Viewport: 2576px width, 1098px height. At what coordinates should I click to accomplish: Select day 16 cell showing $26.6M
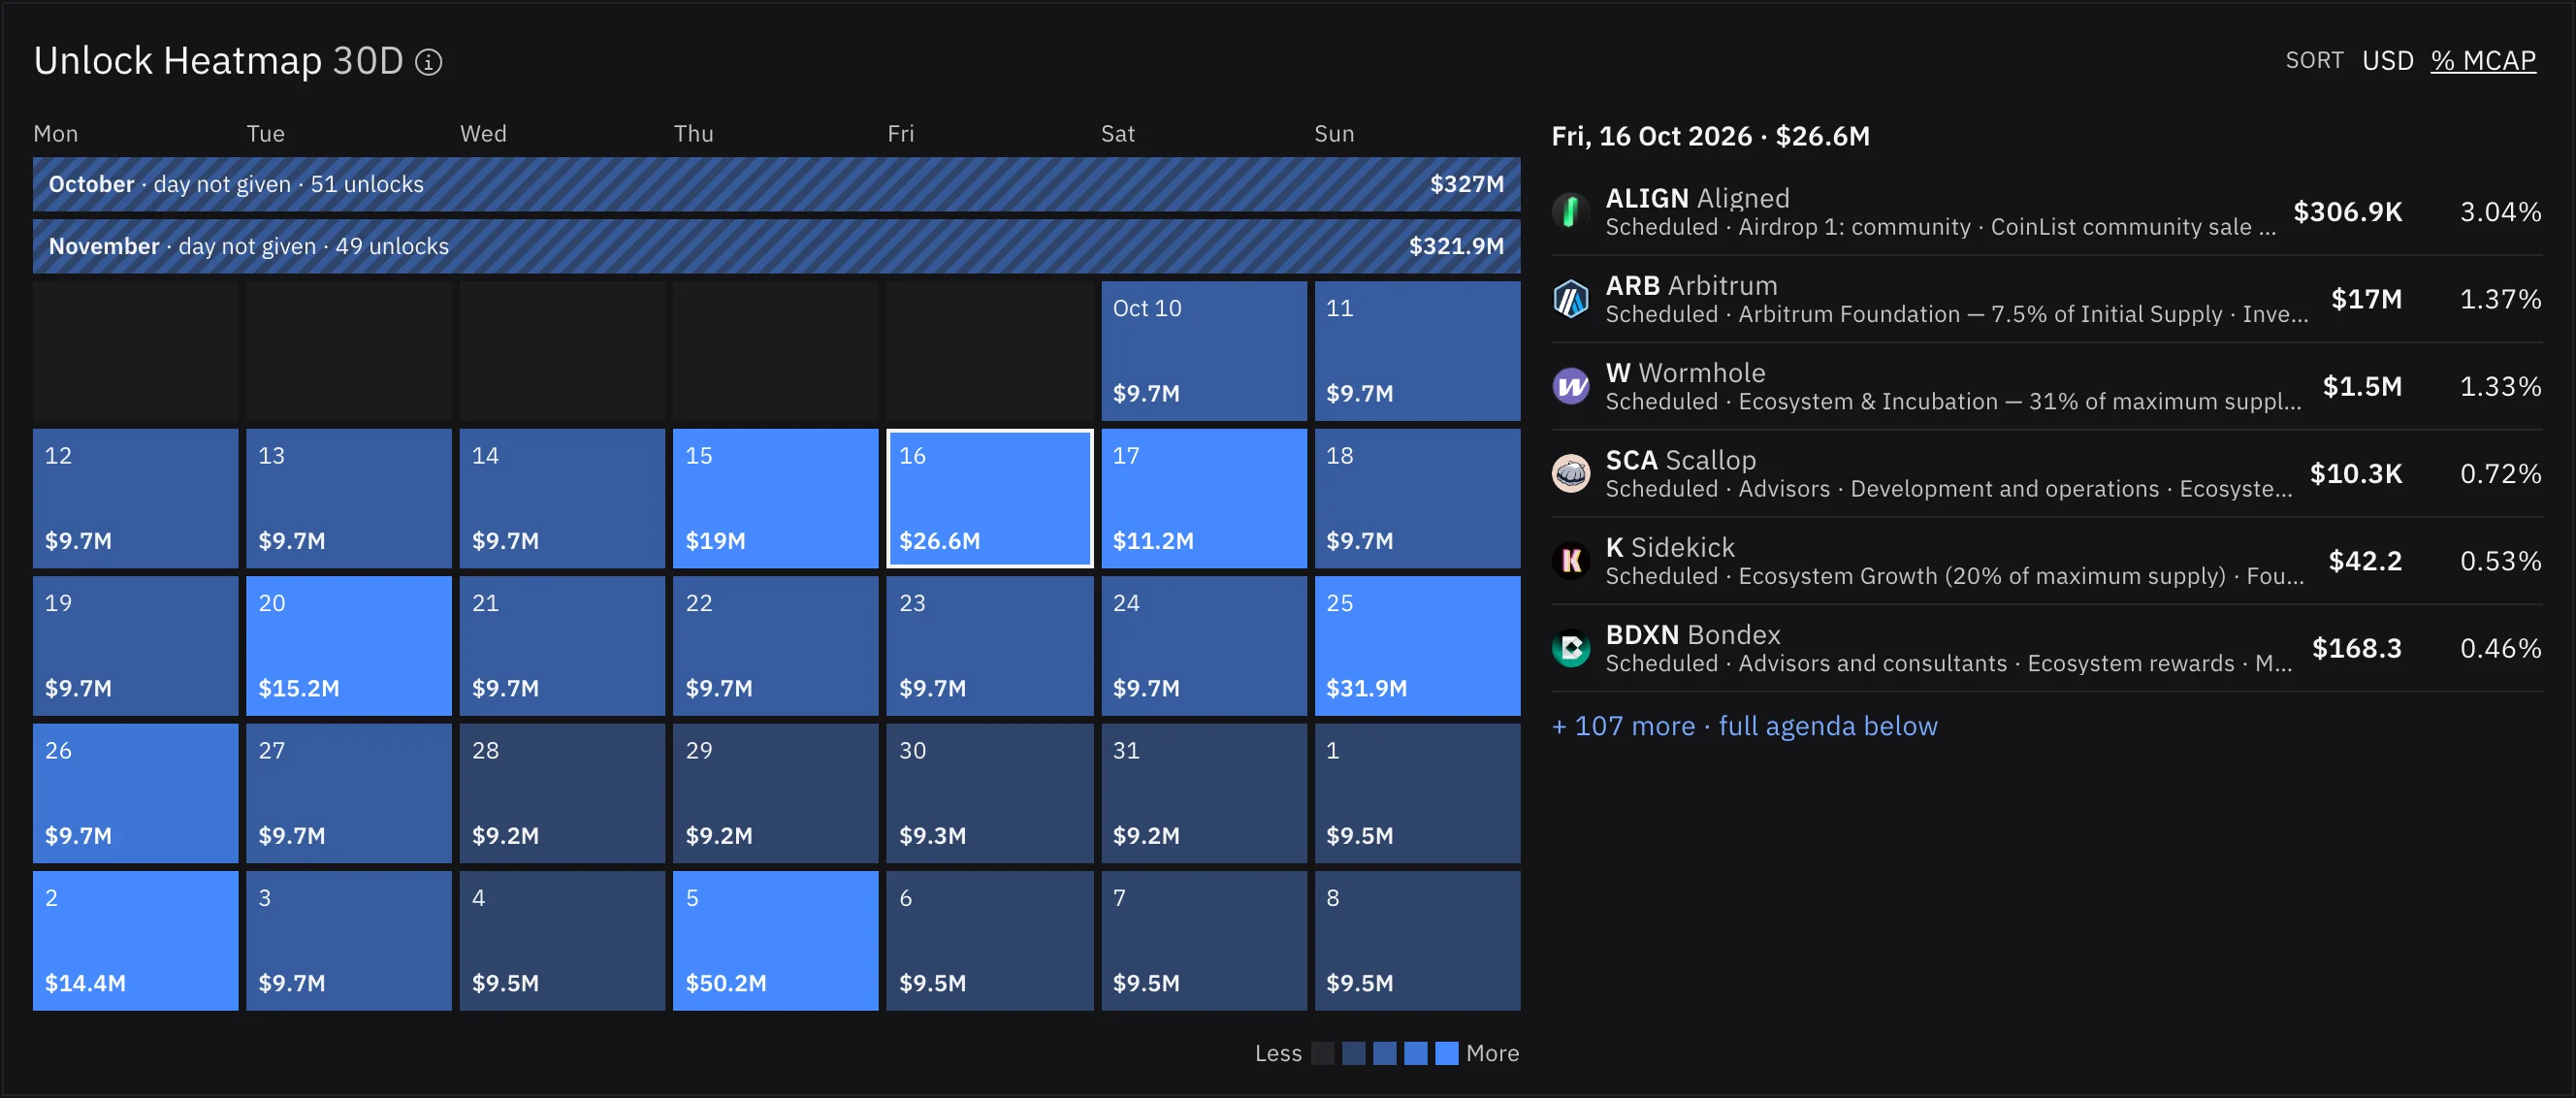coord(989,498)
